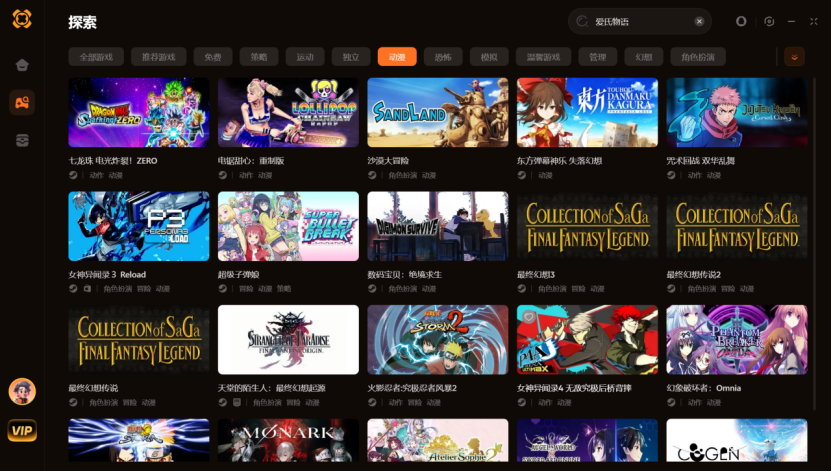Select the 恐怖 category tab
Screen dimensions: 831x471
point(443,57)
